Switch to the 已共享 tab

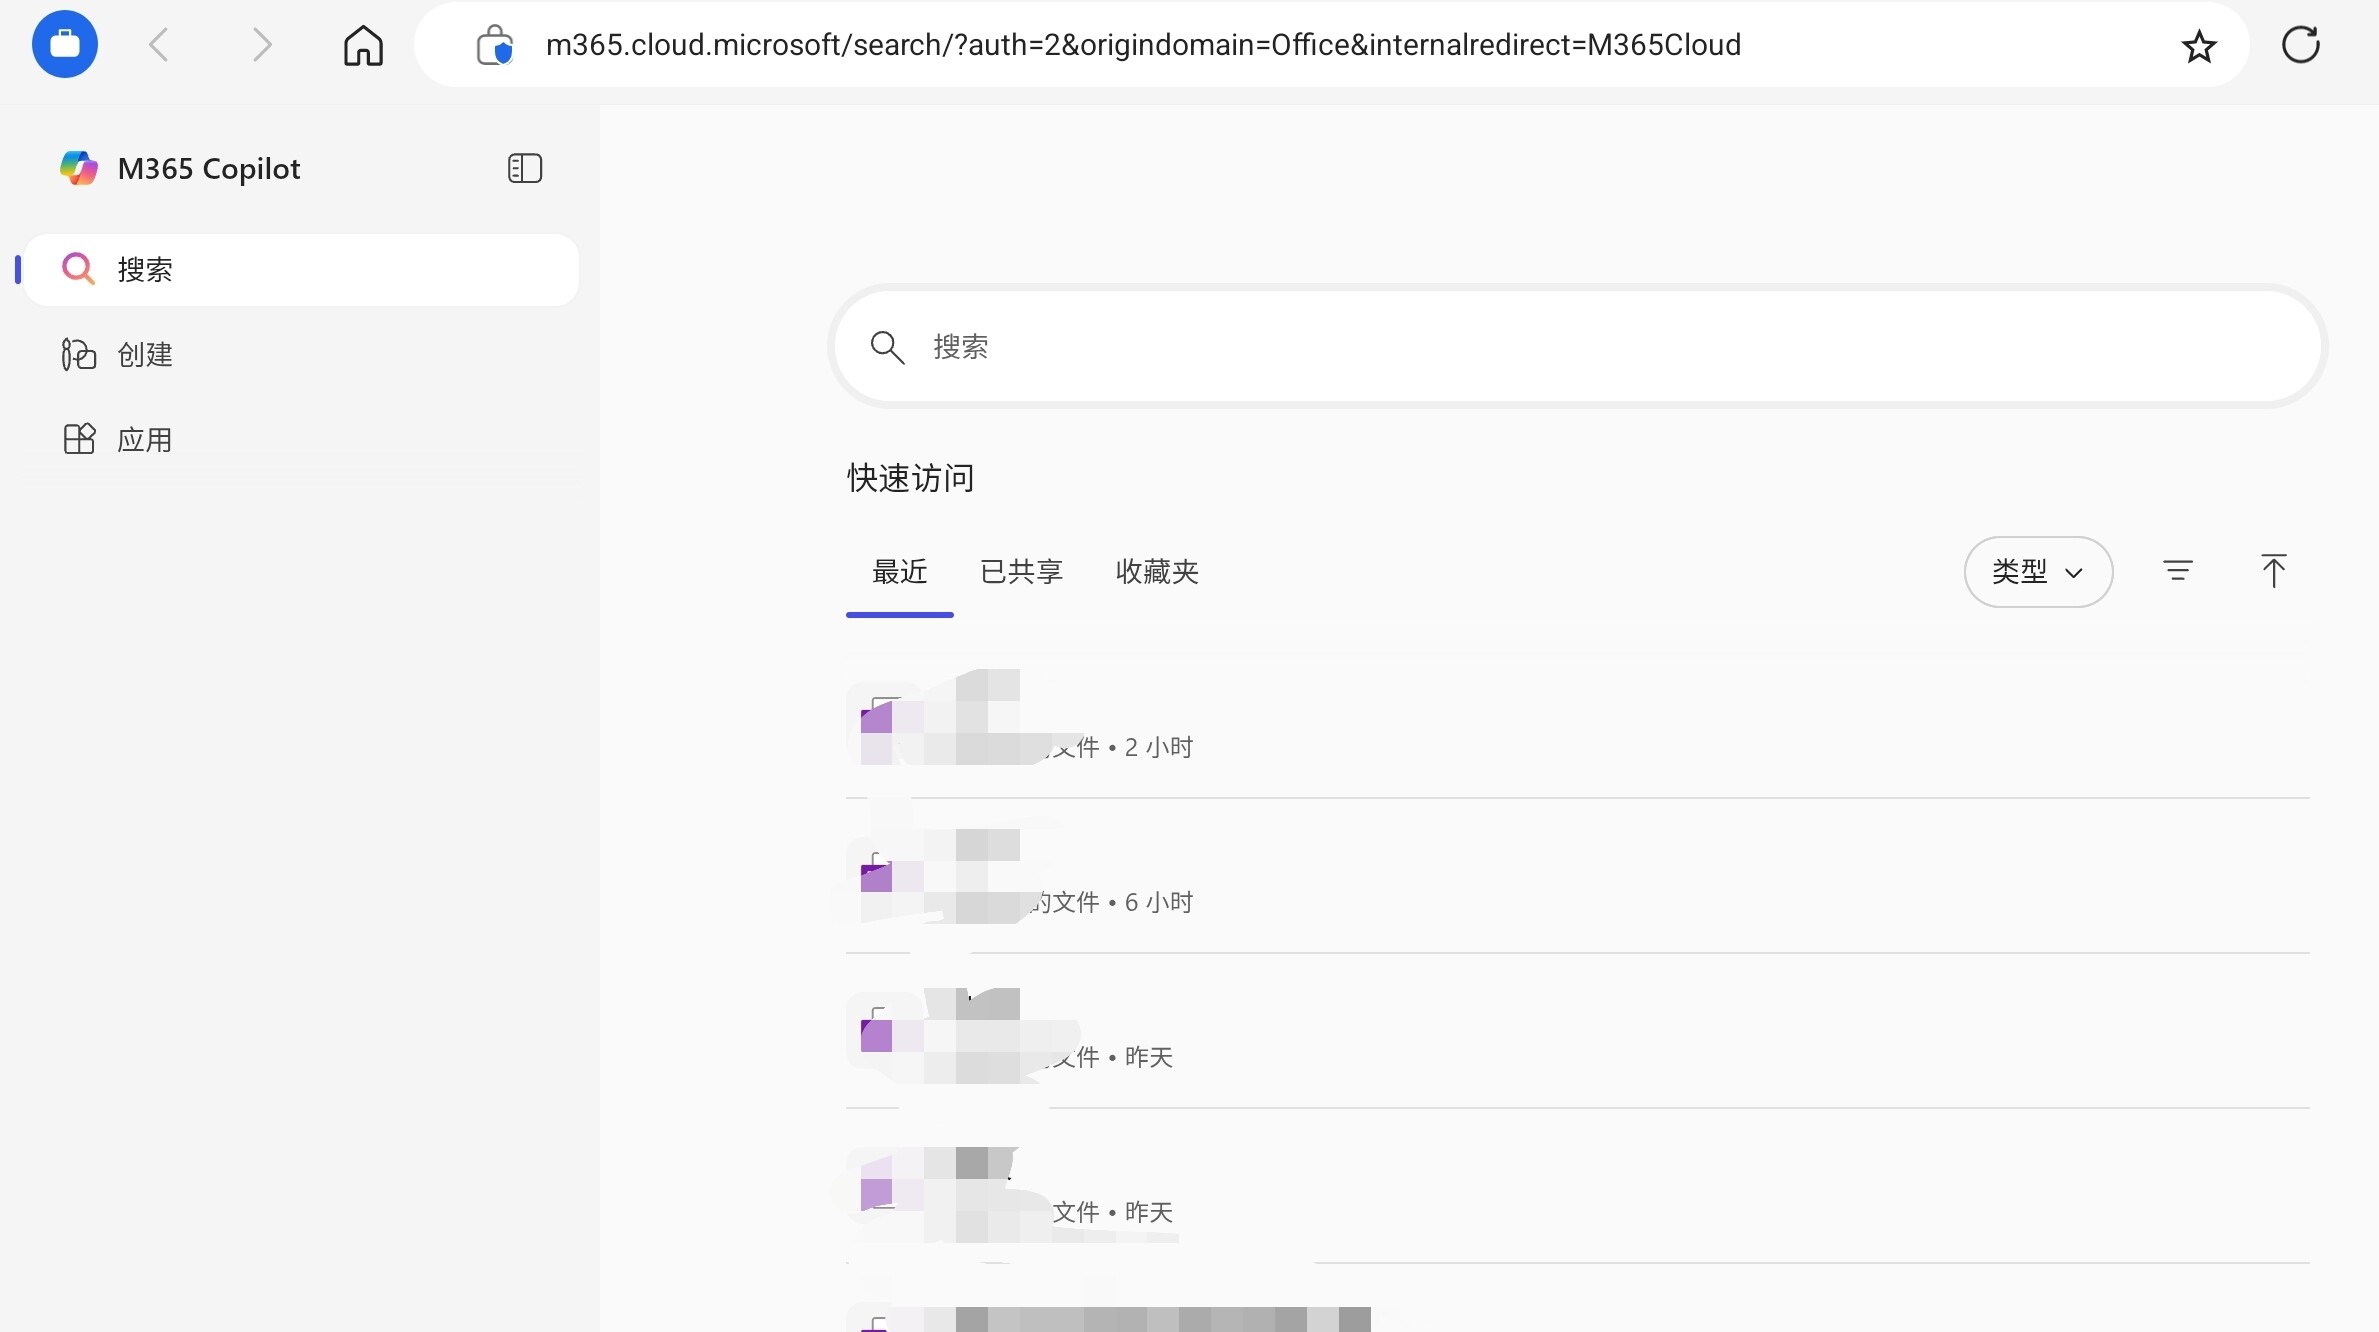tap(1020, 572)
